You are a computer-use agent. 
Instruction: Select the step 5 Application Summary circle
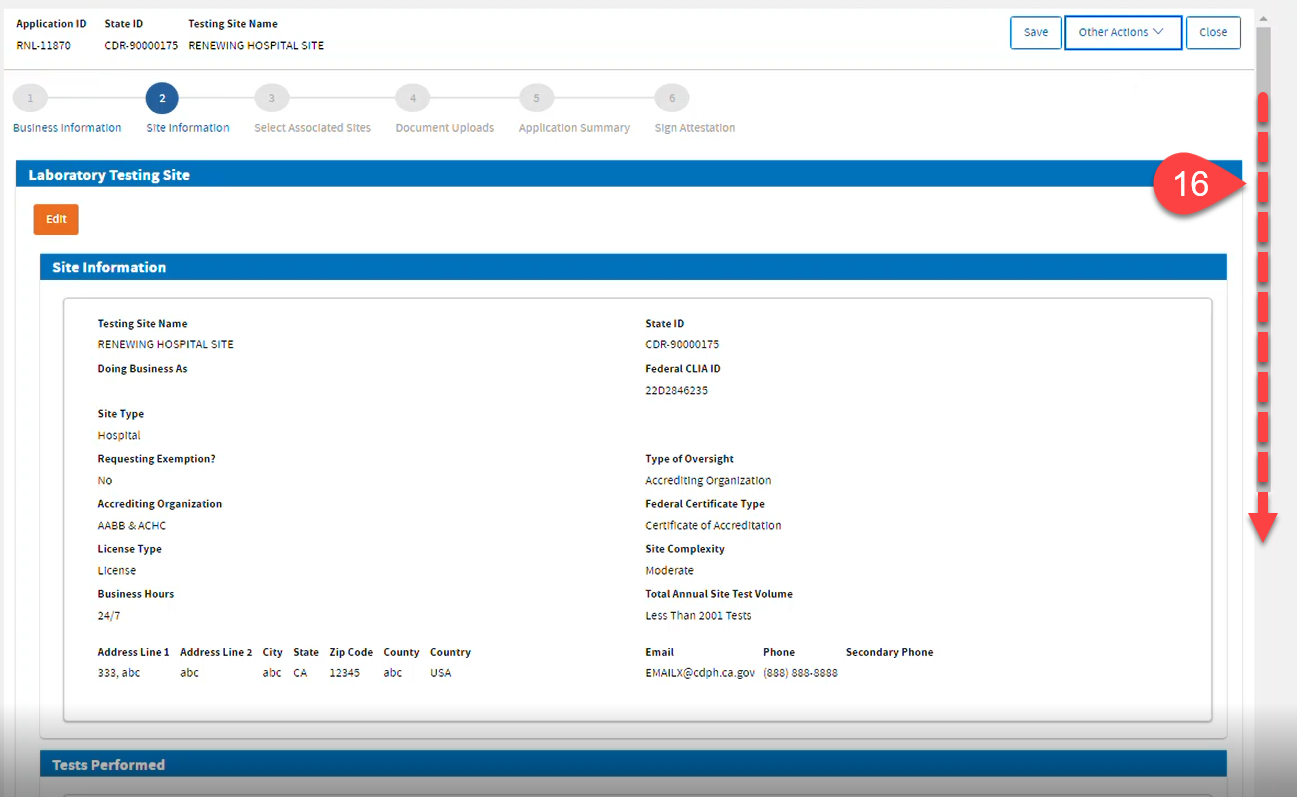pyautogui.click(x=536, y=98)
